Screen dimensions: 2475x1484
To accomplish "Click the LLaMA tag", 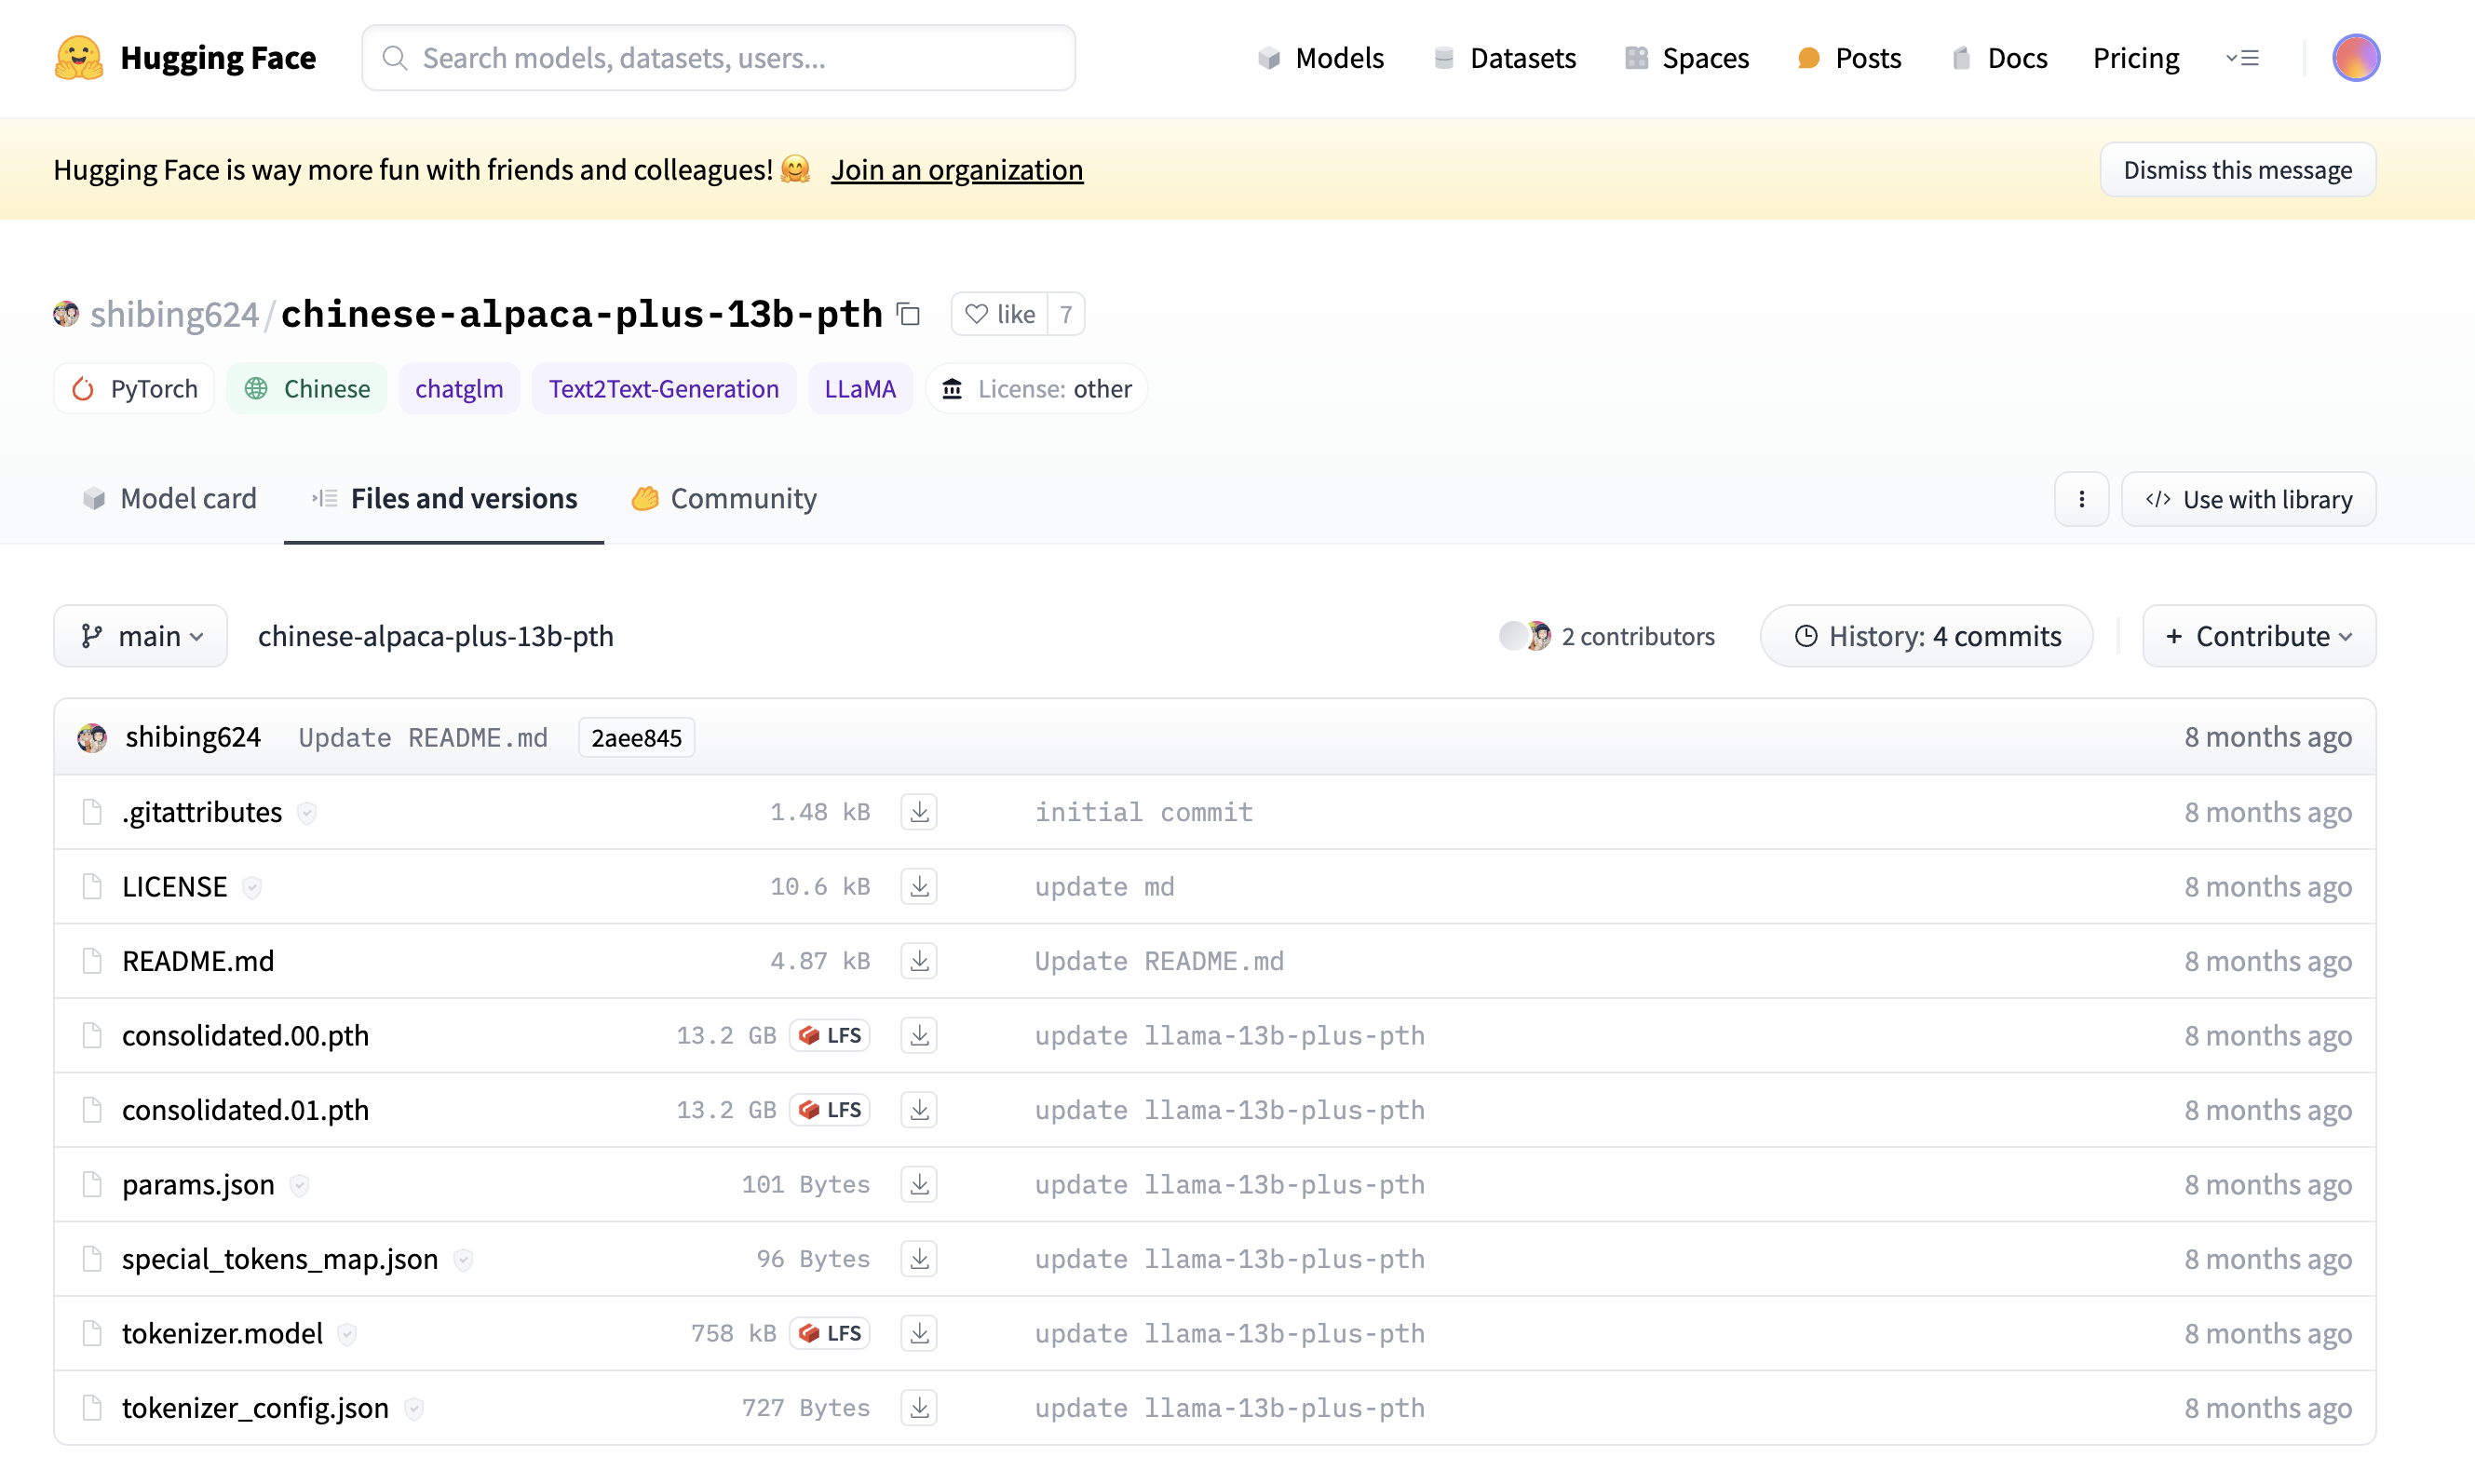I will coord(860,388).
